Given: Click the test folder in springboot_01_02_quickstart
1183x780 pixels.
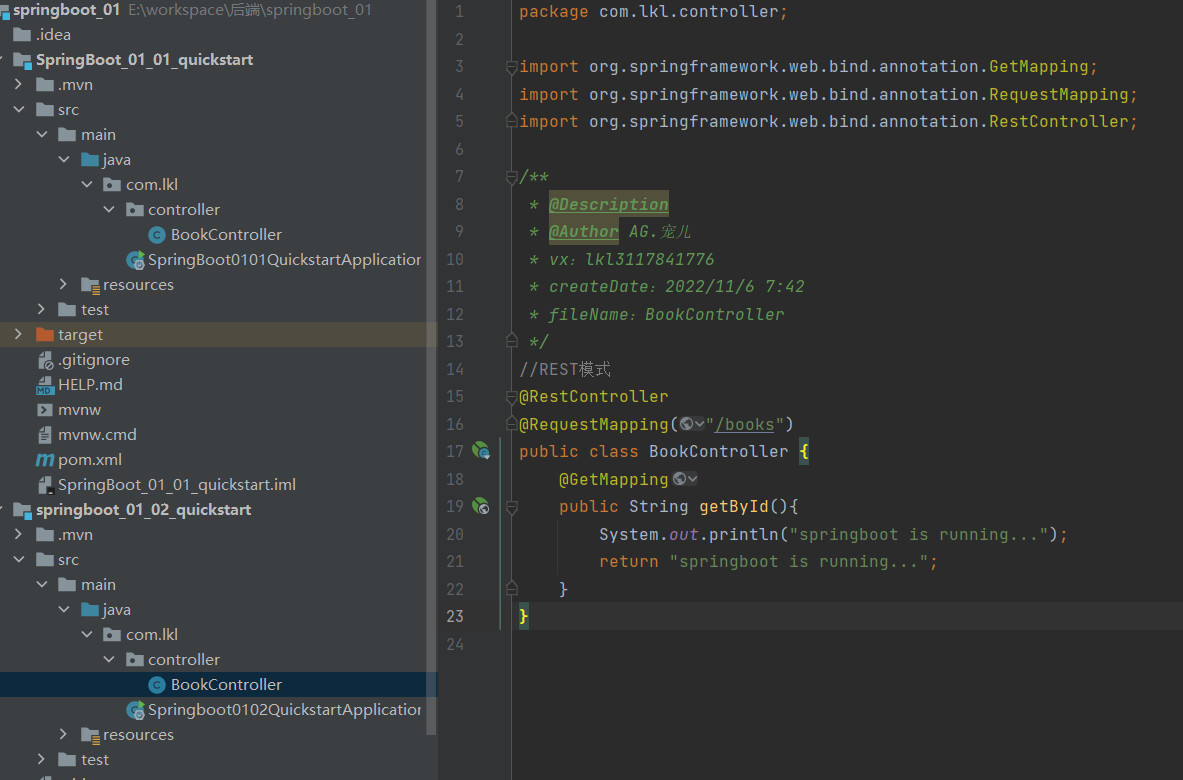Looking at the screenshot, I should (95, 760).
